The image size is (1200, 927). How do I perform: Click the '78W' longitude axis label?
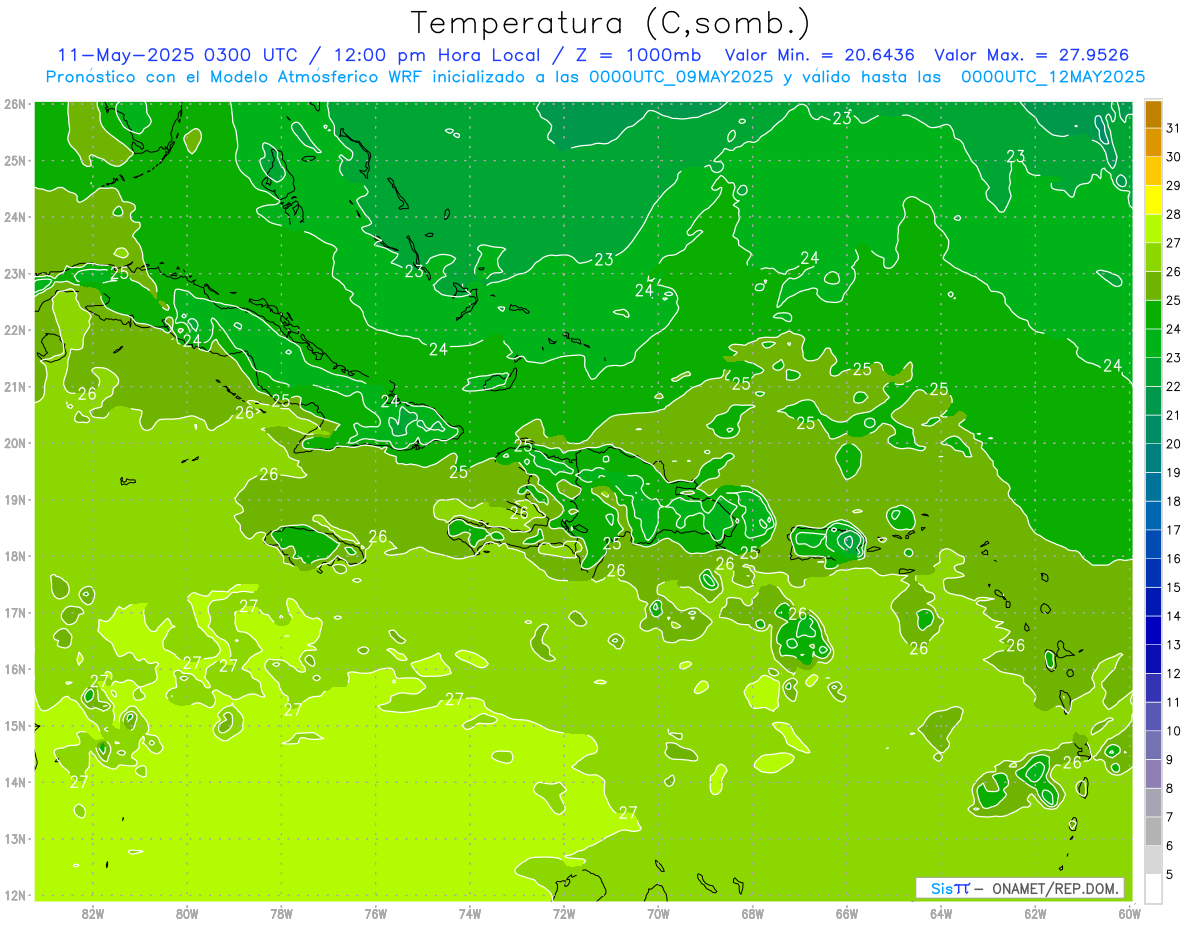(281, 914)
